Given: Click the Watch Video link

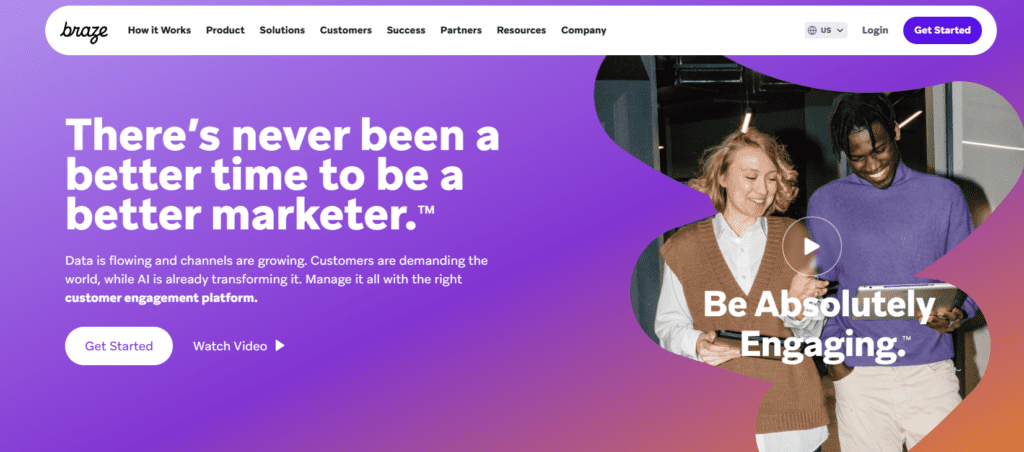Looking at the screenshot, I should [230, 346].
